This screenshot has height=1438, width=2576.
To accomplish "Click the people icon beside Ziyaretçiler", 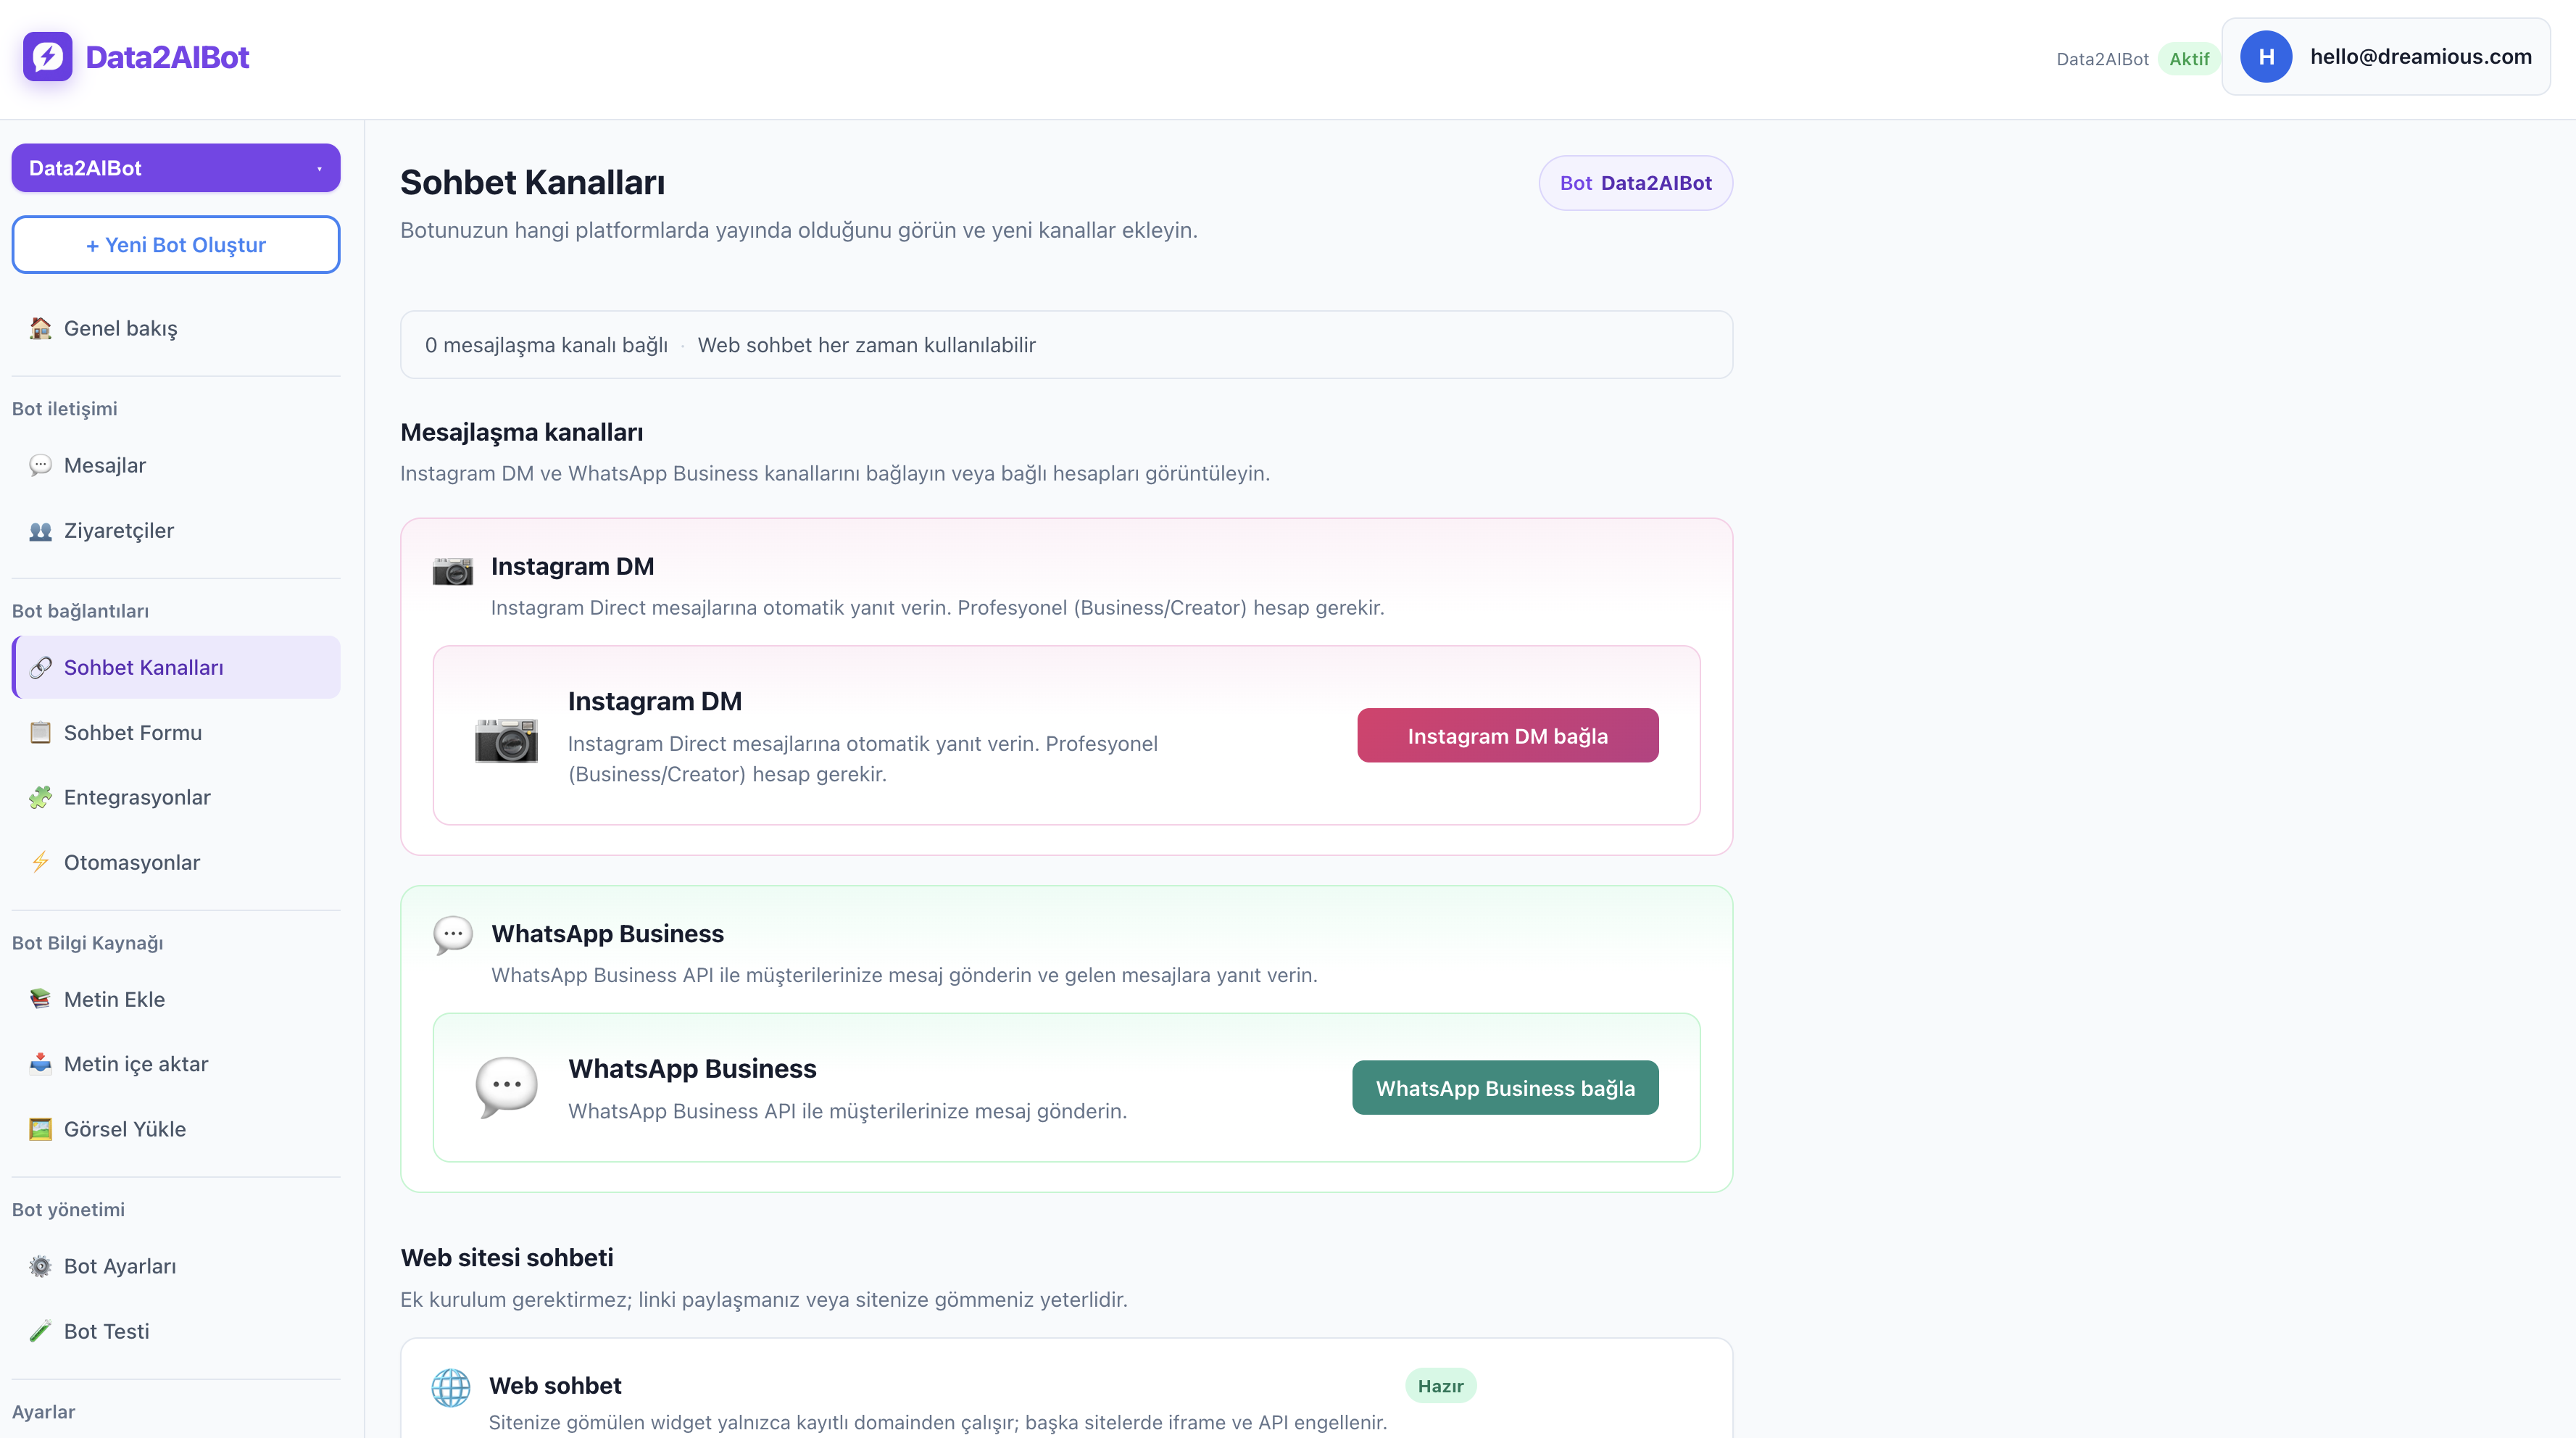I will [40, 531].
